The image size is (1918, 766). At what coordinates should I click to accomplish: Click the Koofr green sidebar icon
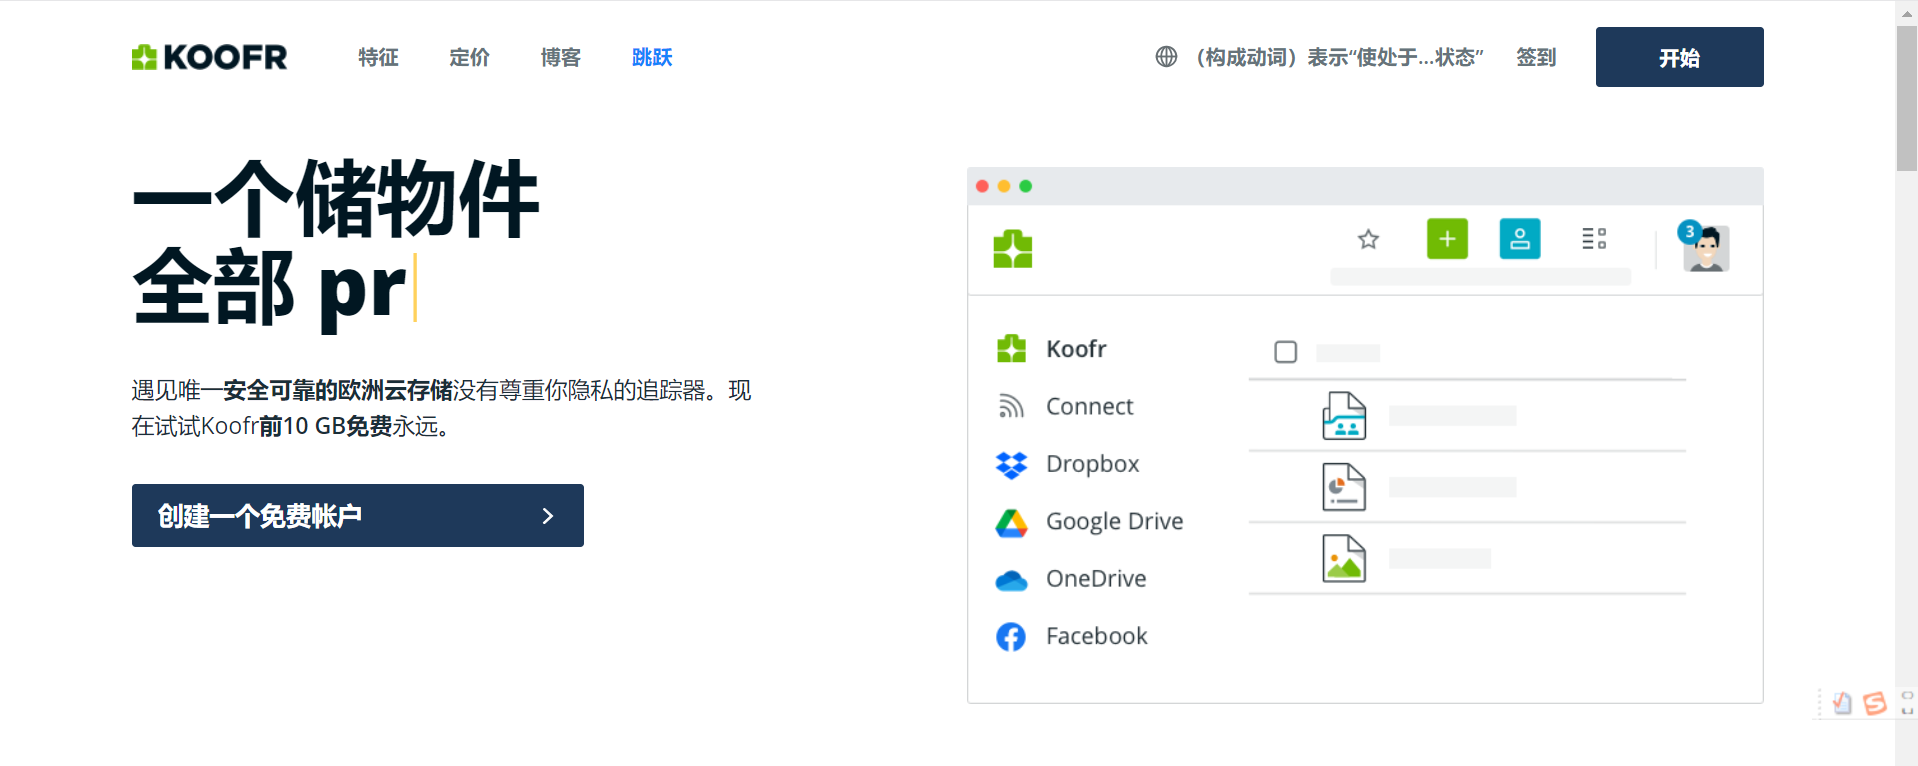coord(1011,349)
